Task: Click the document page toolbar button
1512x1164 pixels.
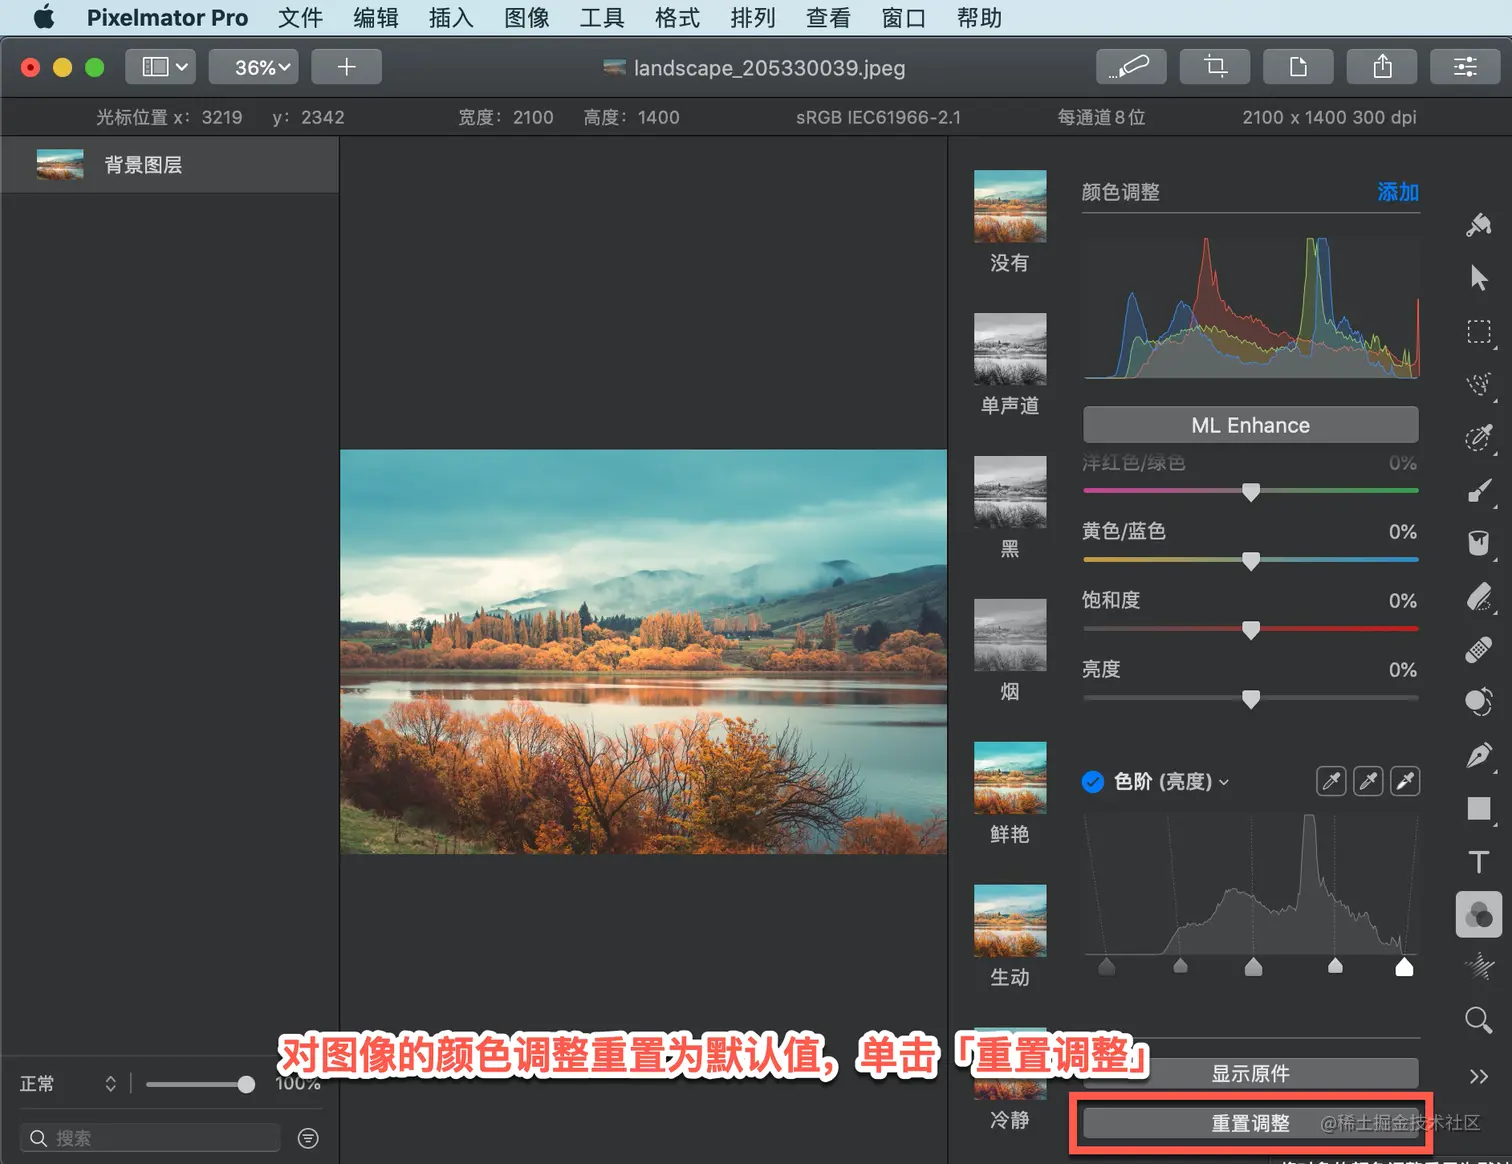Action: pos(1299,67)
